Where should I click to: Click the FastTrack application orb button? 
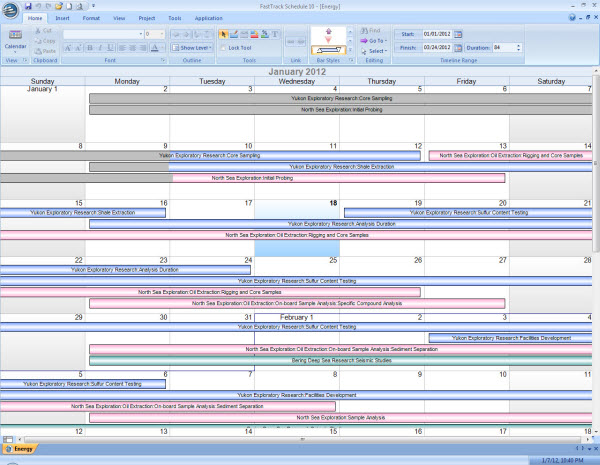click(10, 9)
